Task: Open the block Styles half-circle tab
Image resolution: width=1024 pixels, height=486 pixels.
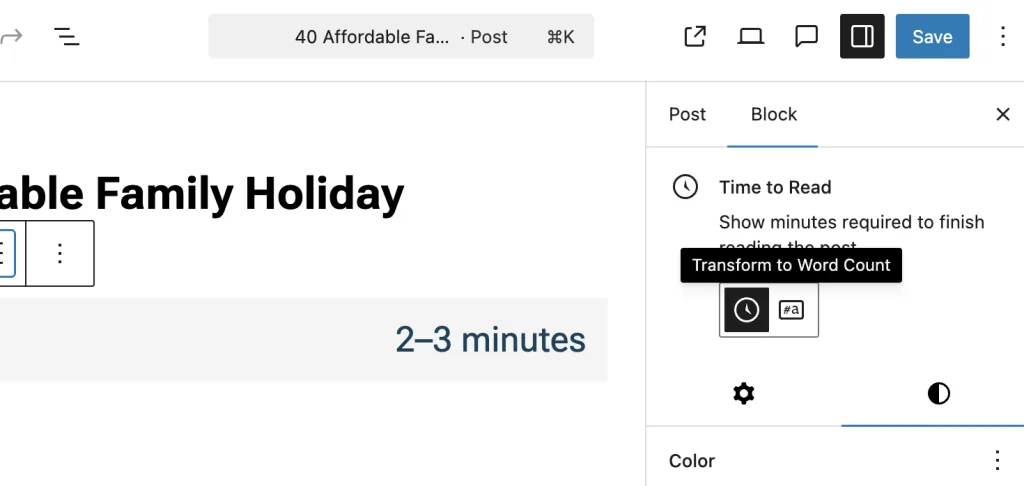Action: [x=938, y=394]
